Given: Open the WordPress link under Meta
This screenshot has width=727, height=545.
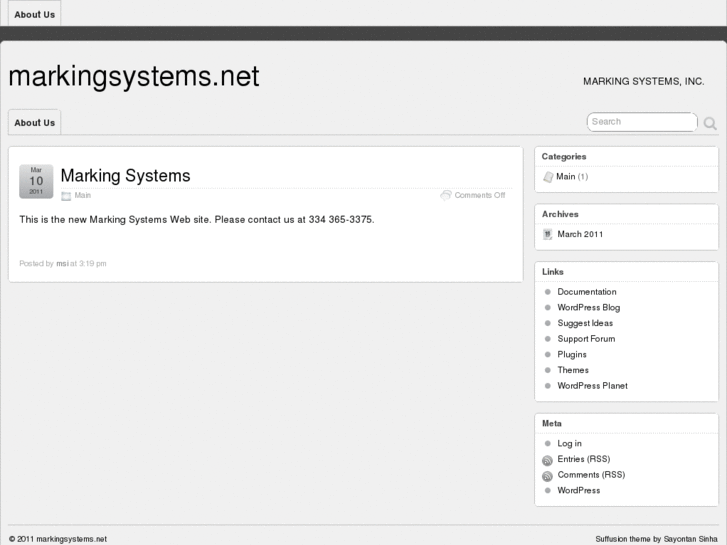Looking at the screenshot, I should click(x=579, y=490).
